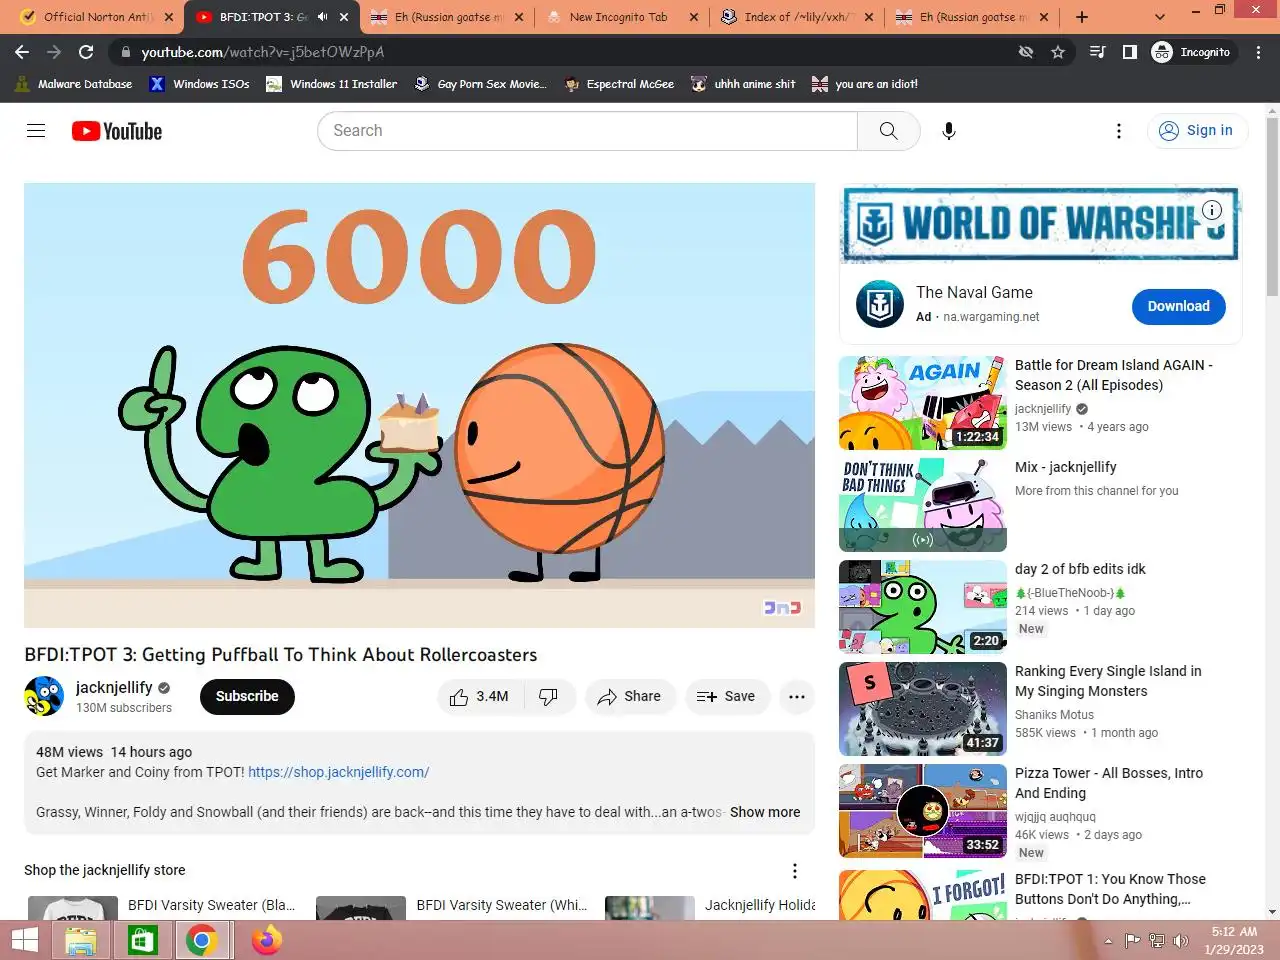Open jacknjellify channel avatar
The width and height of the screenshot is (1280, 960).
point(44,696)
